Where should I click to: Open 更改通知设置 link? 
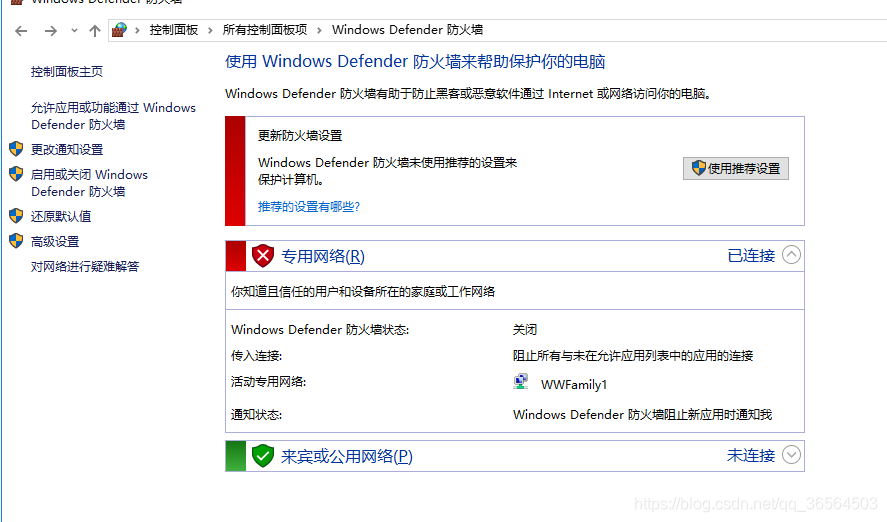(x=67, y=149)
